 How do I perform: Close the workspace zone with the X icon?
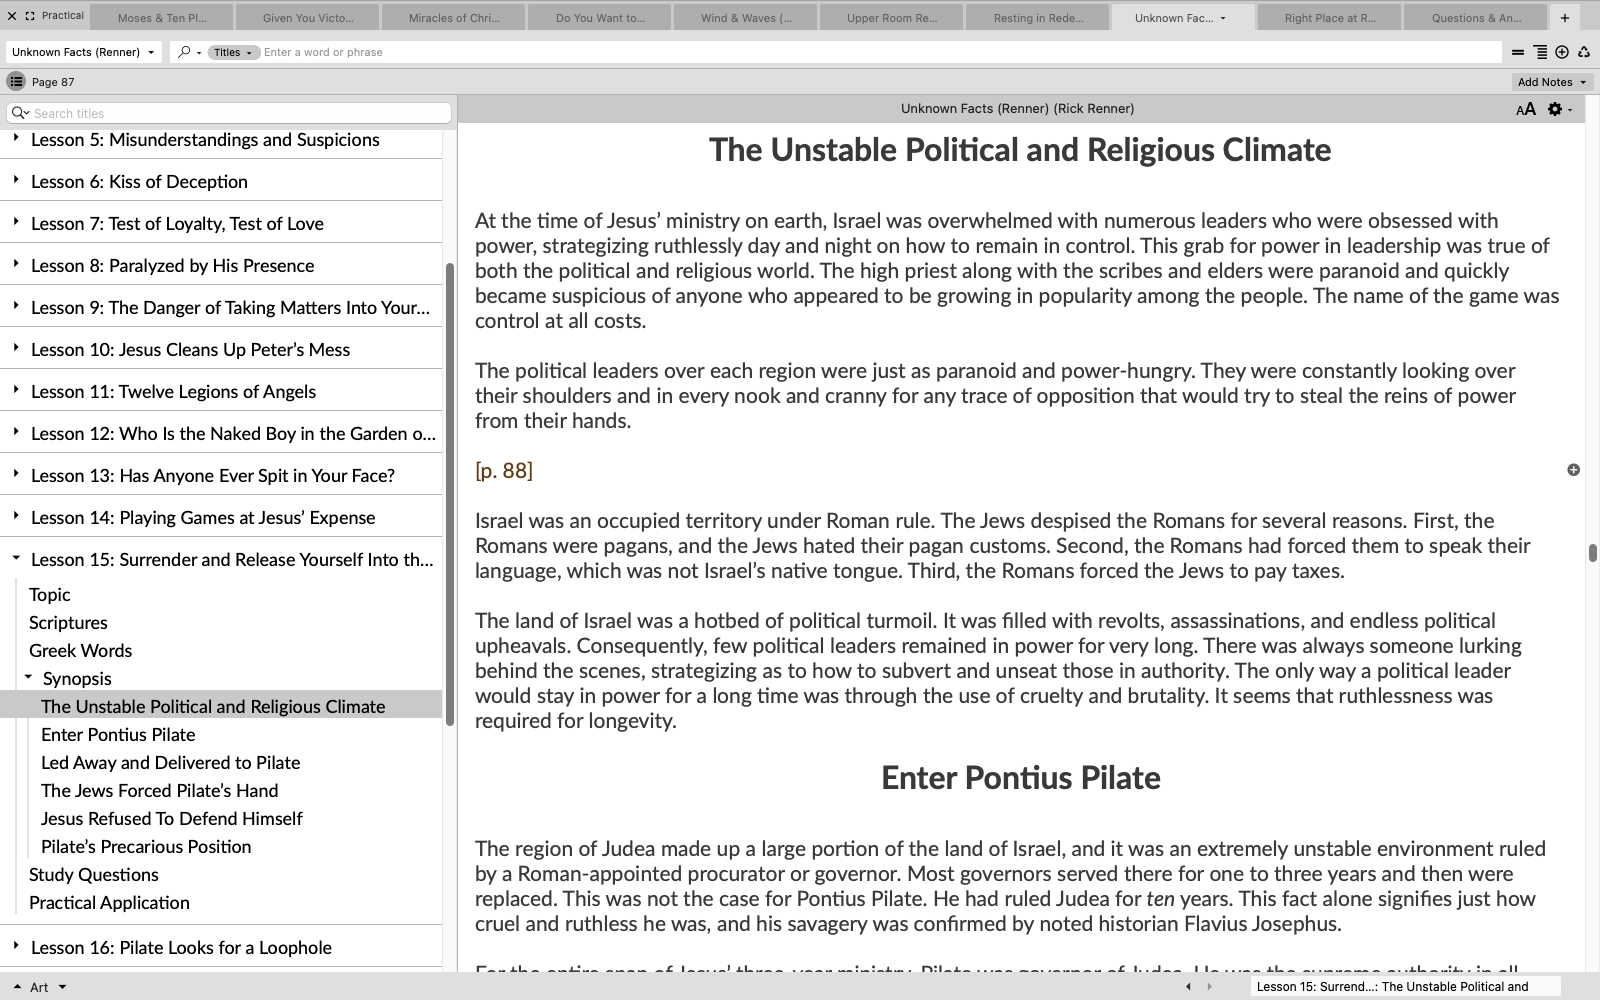tap(12, 16)
